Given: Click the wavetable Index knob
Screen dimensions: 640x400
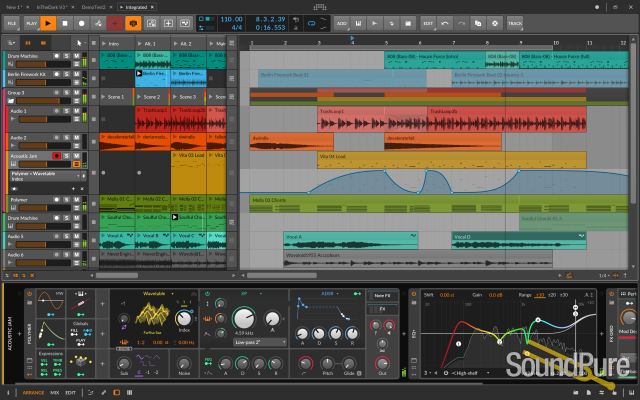Looking at the screenshot, I should [184, 318].
